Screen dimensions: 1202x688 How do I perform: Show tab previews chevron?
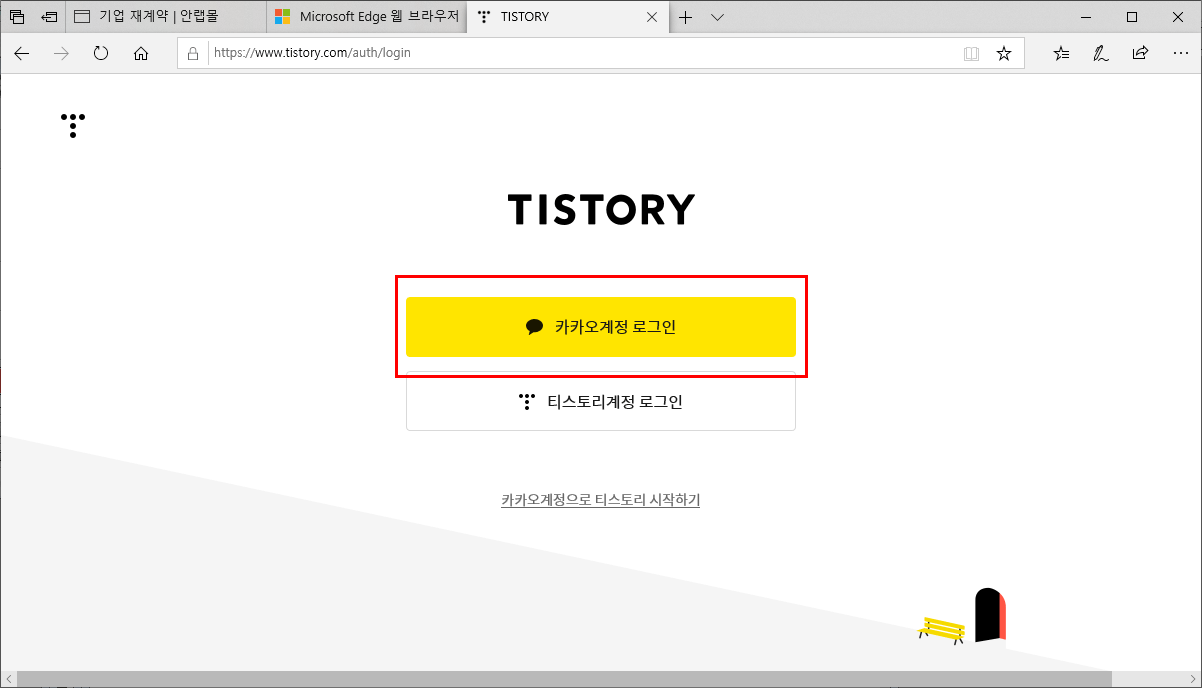717,17
